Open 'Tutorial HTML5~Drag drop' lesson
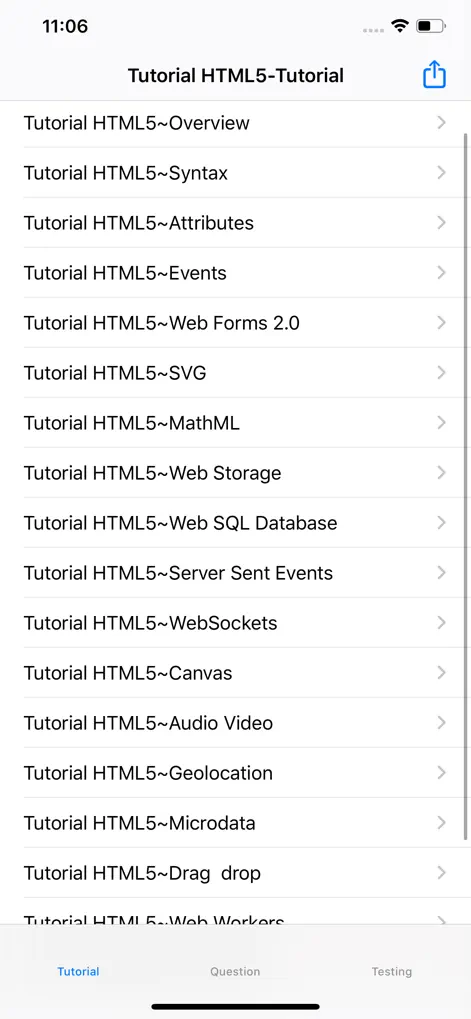The height and width of the screenshot is (1019, 471). point(235,873)
